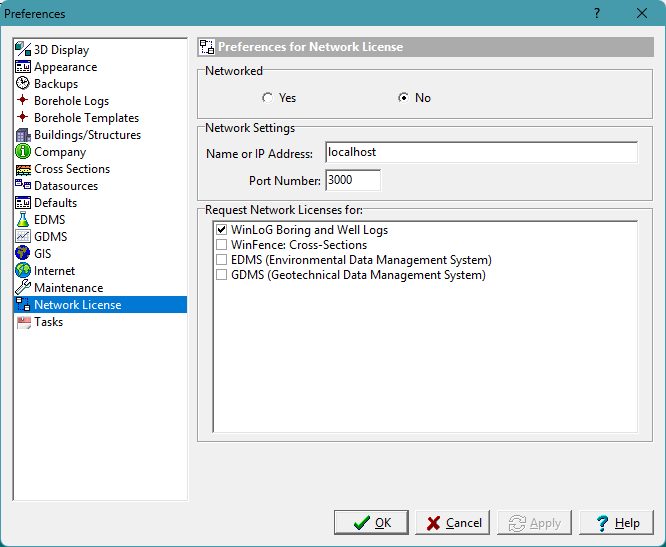Select the No networked radio button
666x547 pixels.
[403, 98]
